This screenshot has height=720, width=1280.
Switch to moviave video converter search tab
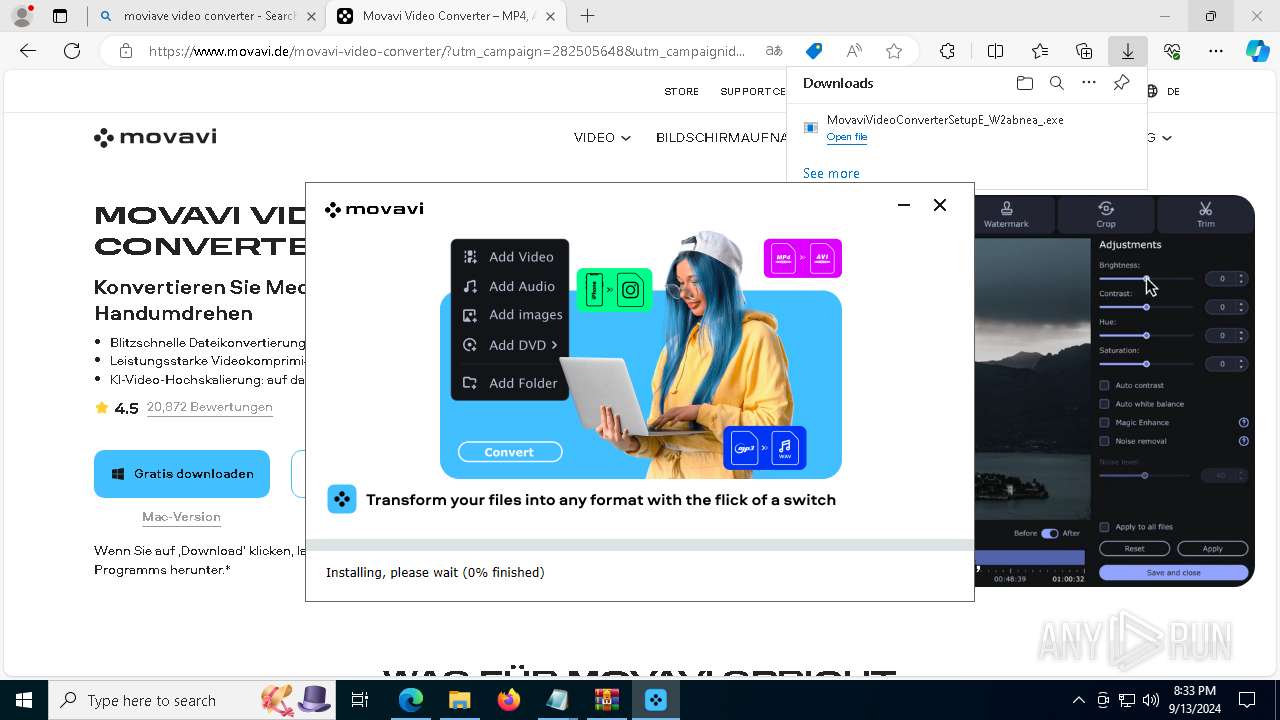click(x=208, y=16)
